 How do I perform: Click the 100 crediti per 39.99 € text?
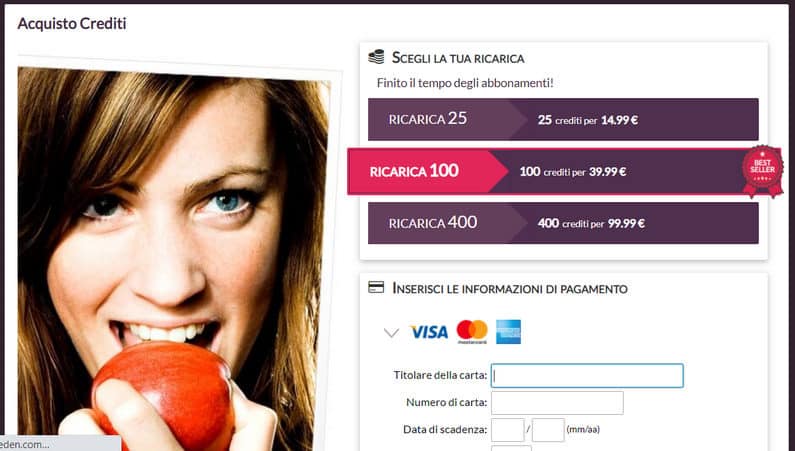click(572, 172)
